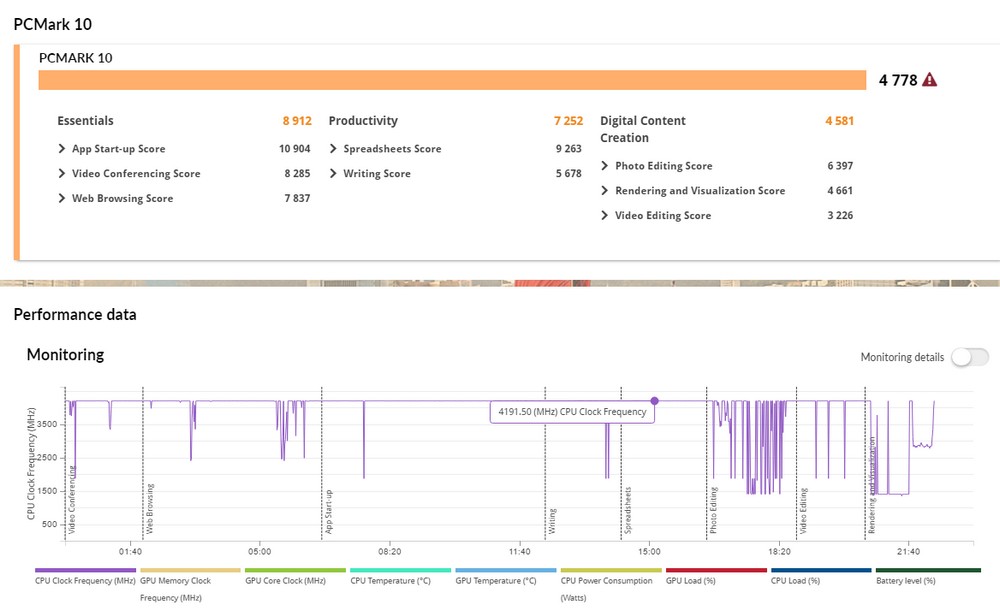Image resolution: width=1000 pixels, height=611 pixels.
Task: Click the Video Editing marker on chart
Action: [803, 511]
